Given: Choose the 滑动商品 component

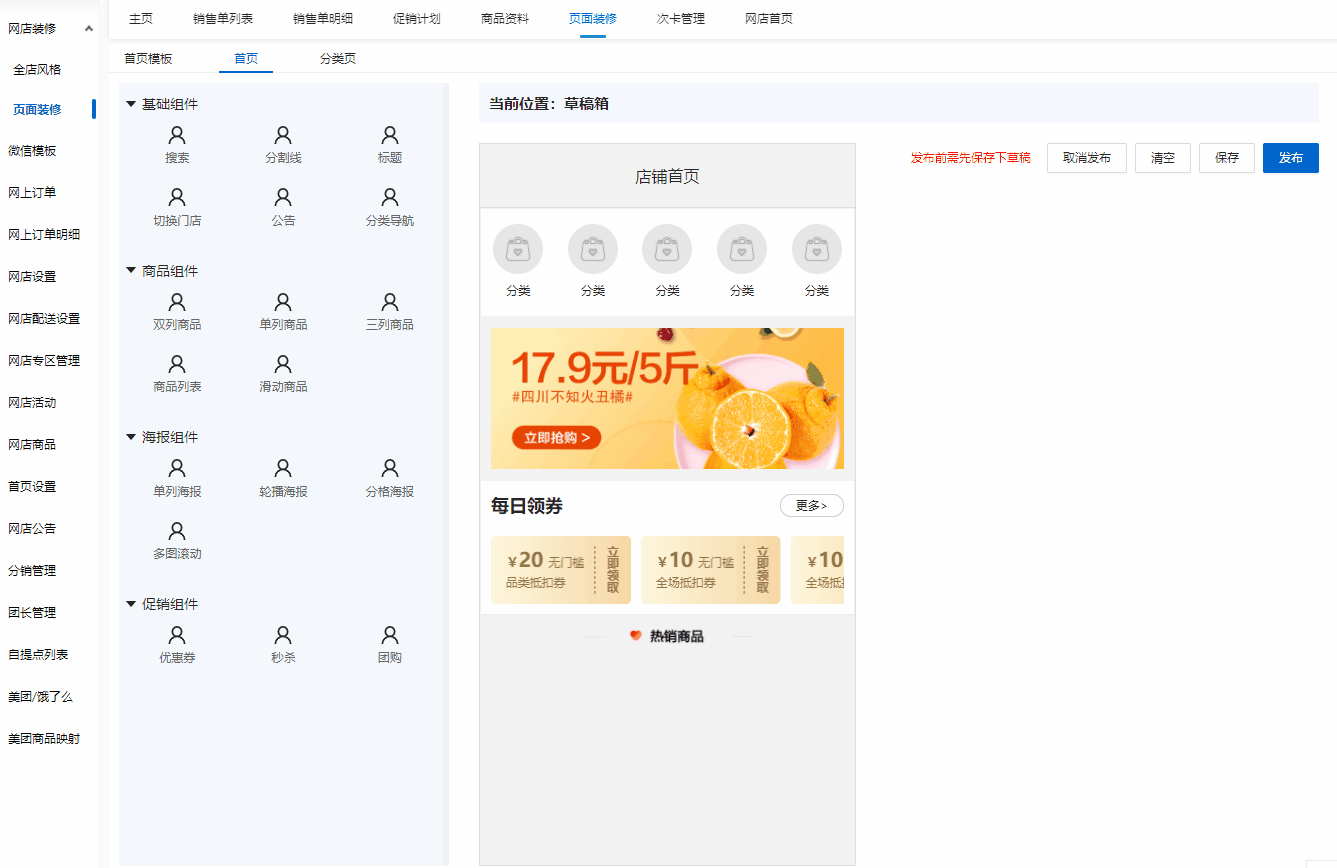Looking at the screenshot, I should [x=283, y=374].
